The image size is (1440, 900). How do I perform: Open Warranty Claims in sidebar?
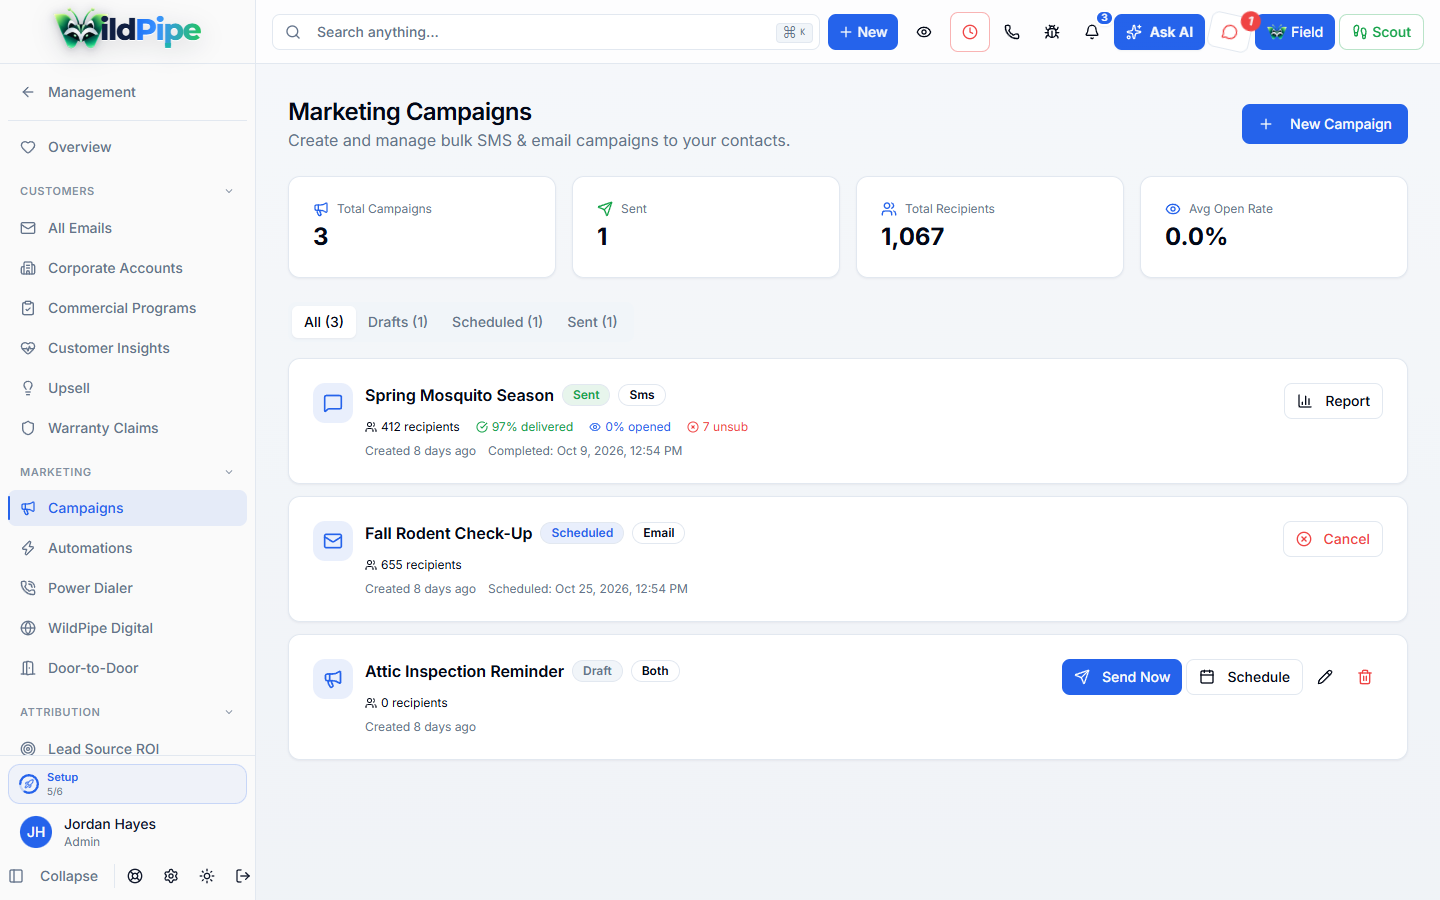click(x=127, y=428)
